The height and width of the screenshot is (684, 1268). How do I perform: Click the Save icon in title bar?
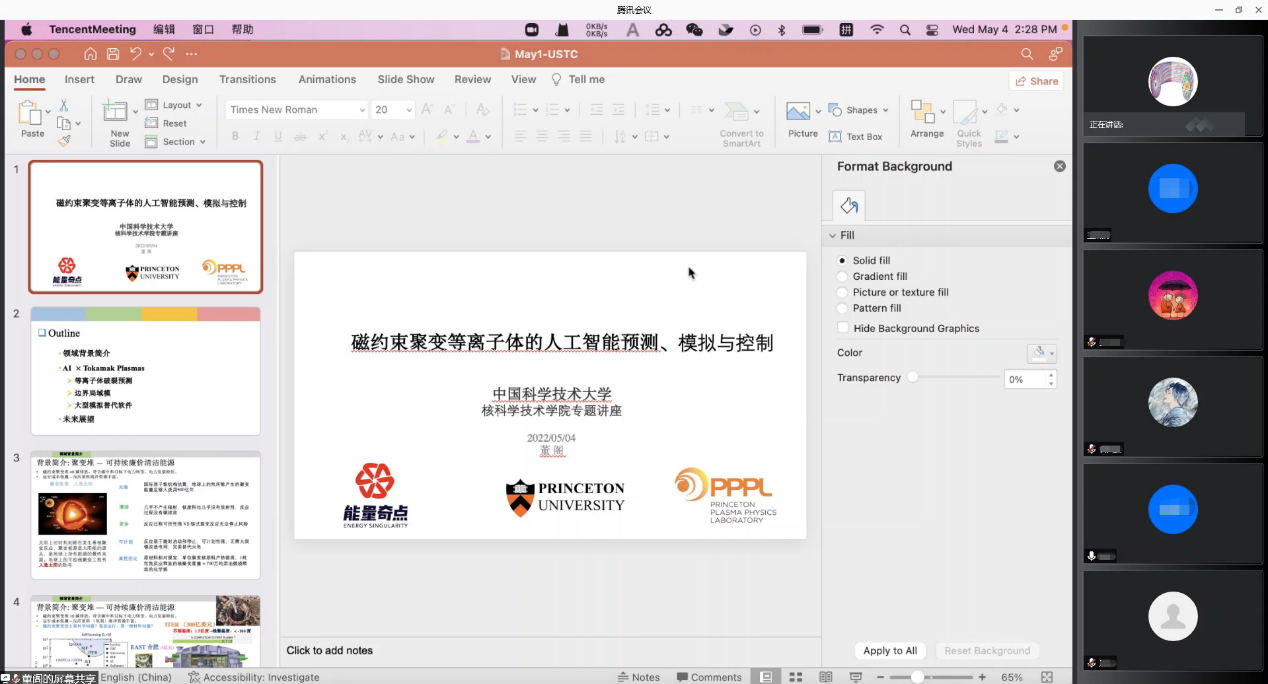[x=113, y=54]
